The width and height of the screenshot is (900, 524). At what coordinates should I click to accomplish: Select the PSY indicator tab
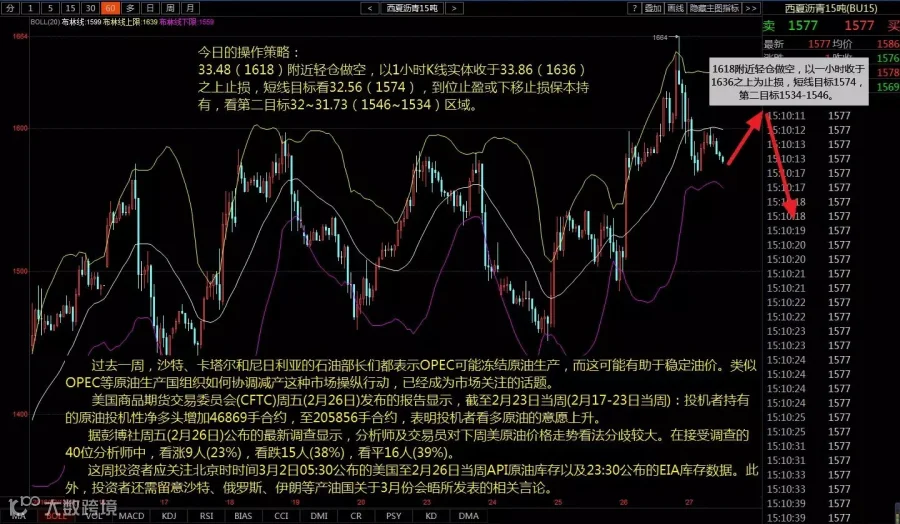pyautogui.click(x=394, y=515)
